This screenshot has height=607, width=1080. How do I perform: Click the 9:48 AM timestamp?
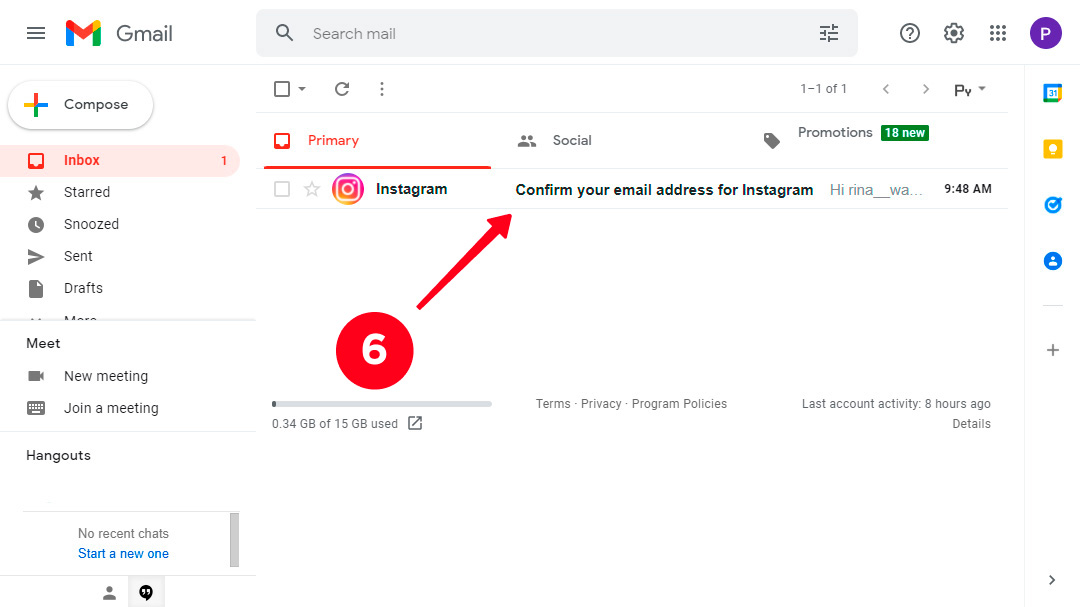tap(968, 189)
